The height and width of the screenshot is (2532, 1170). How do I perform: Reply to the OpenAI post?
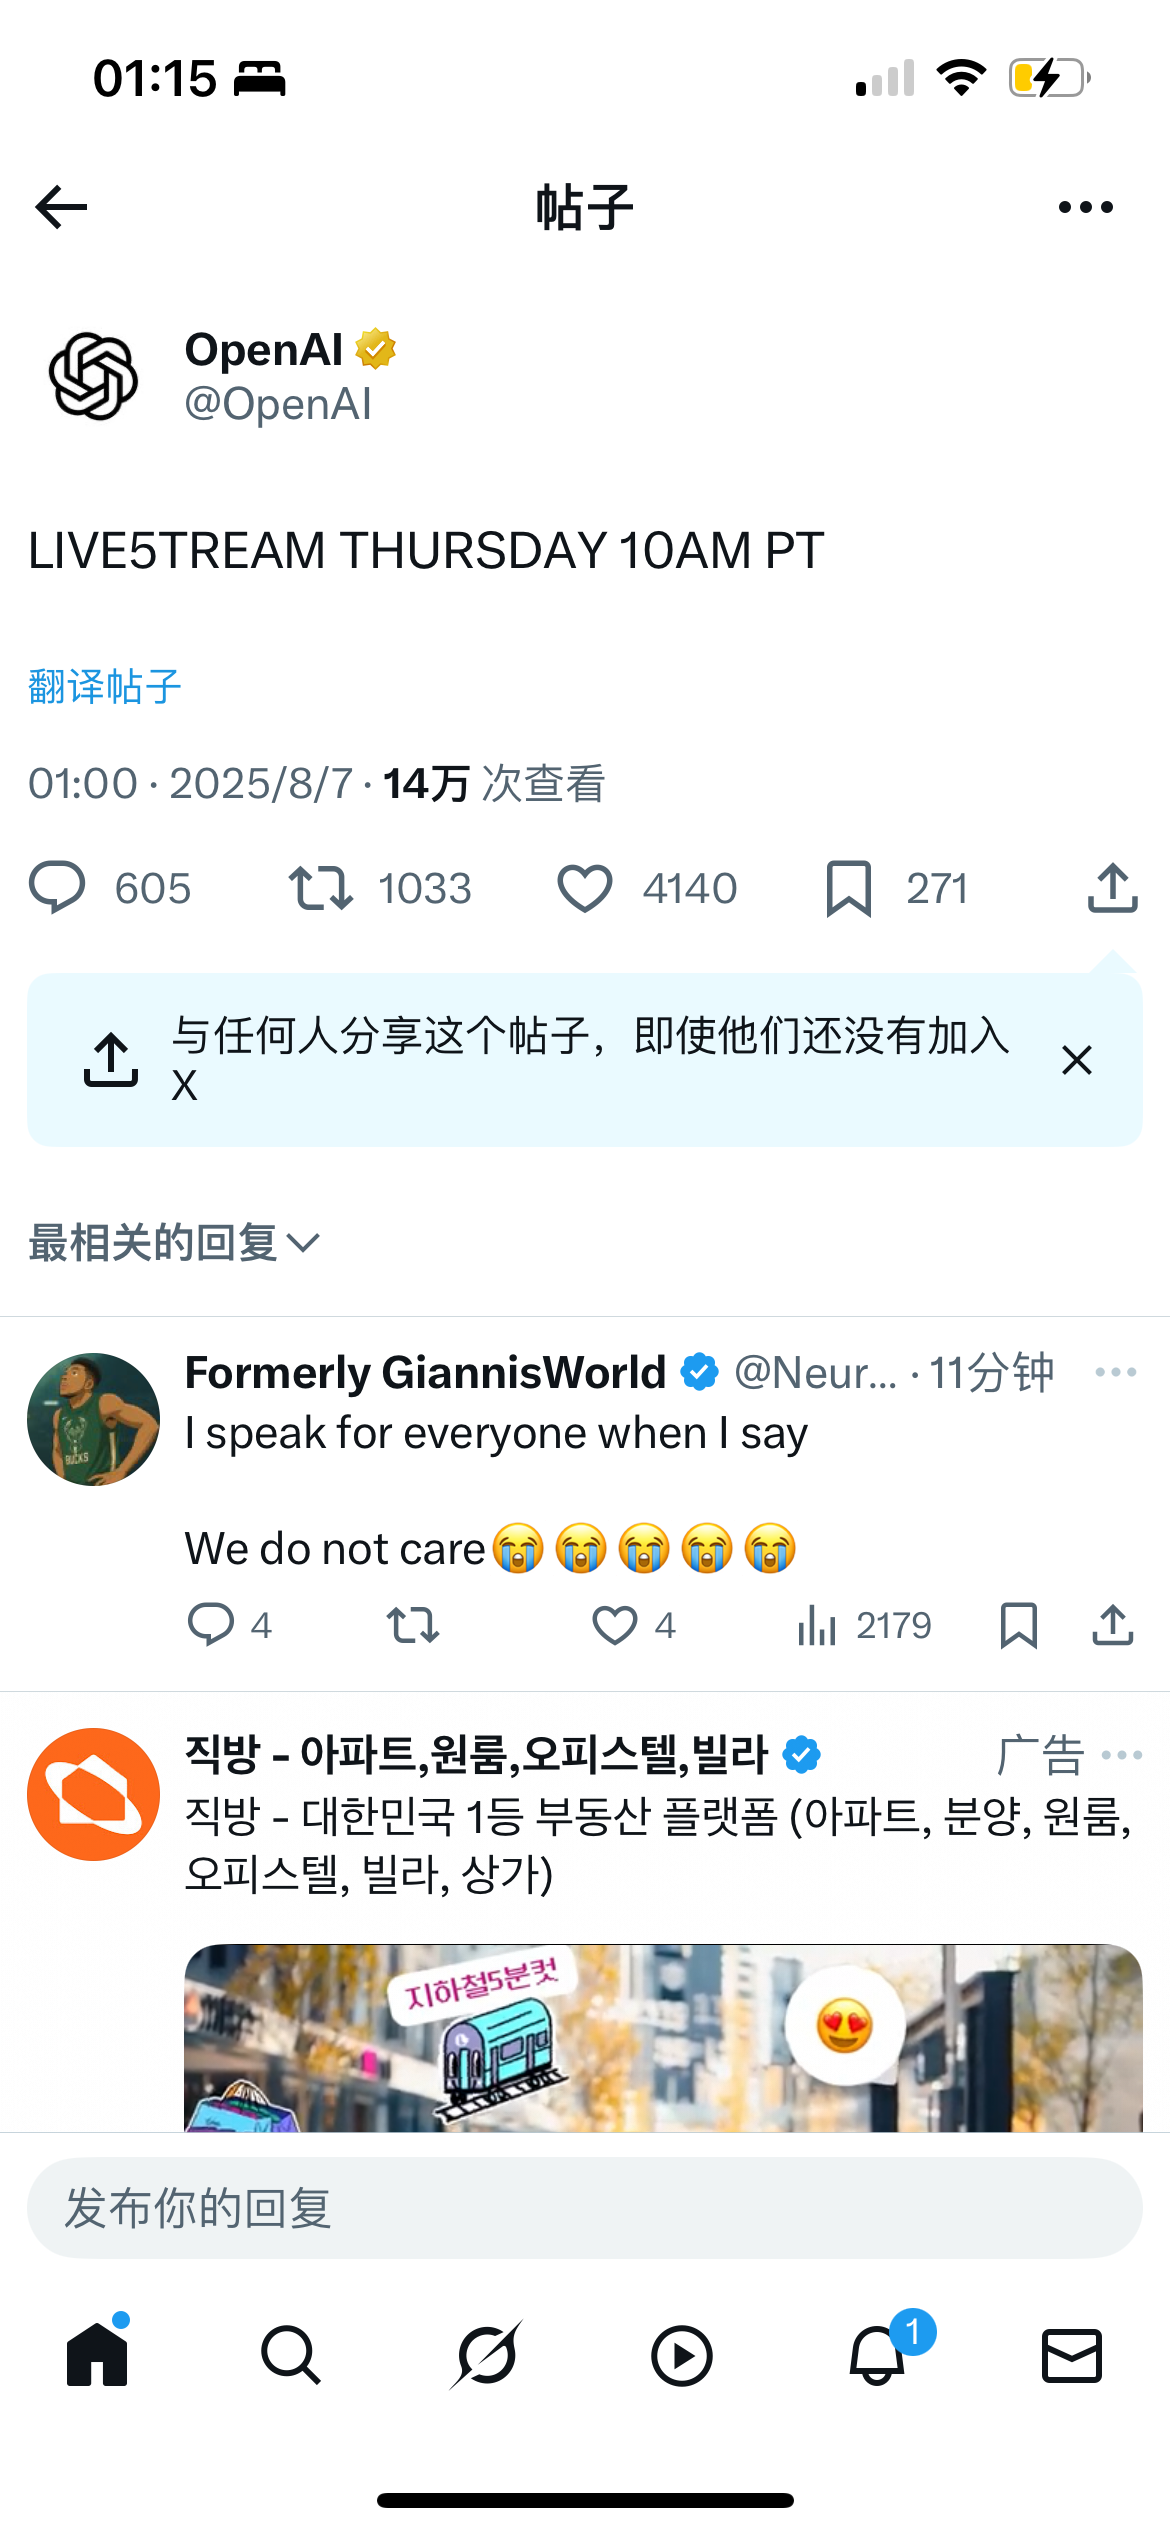tap(58, 888)
